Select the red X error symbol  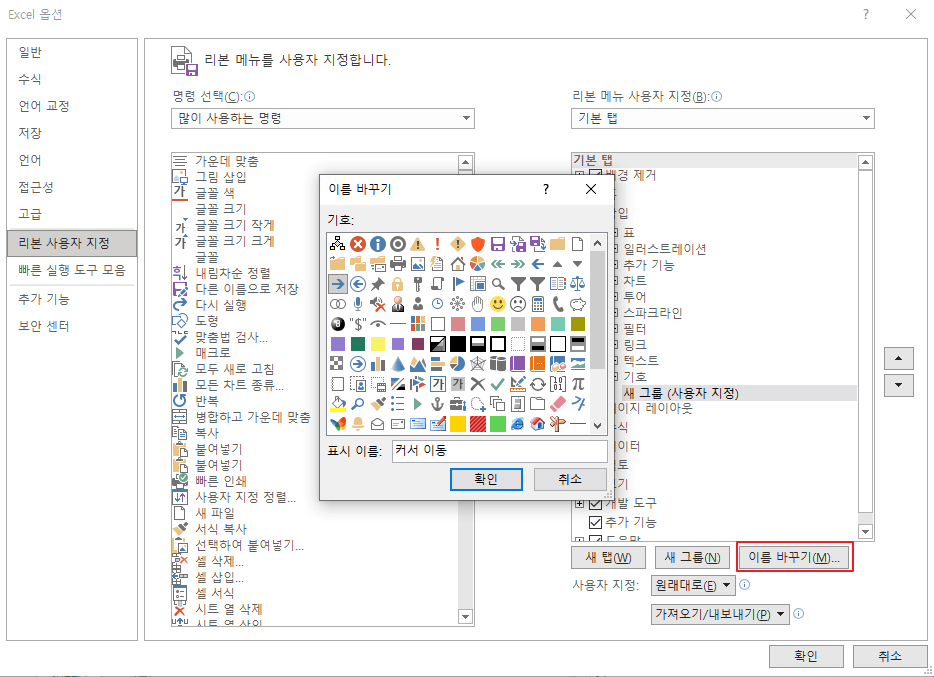tap(357, 244)
